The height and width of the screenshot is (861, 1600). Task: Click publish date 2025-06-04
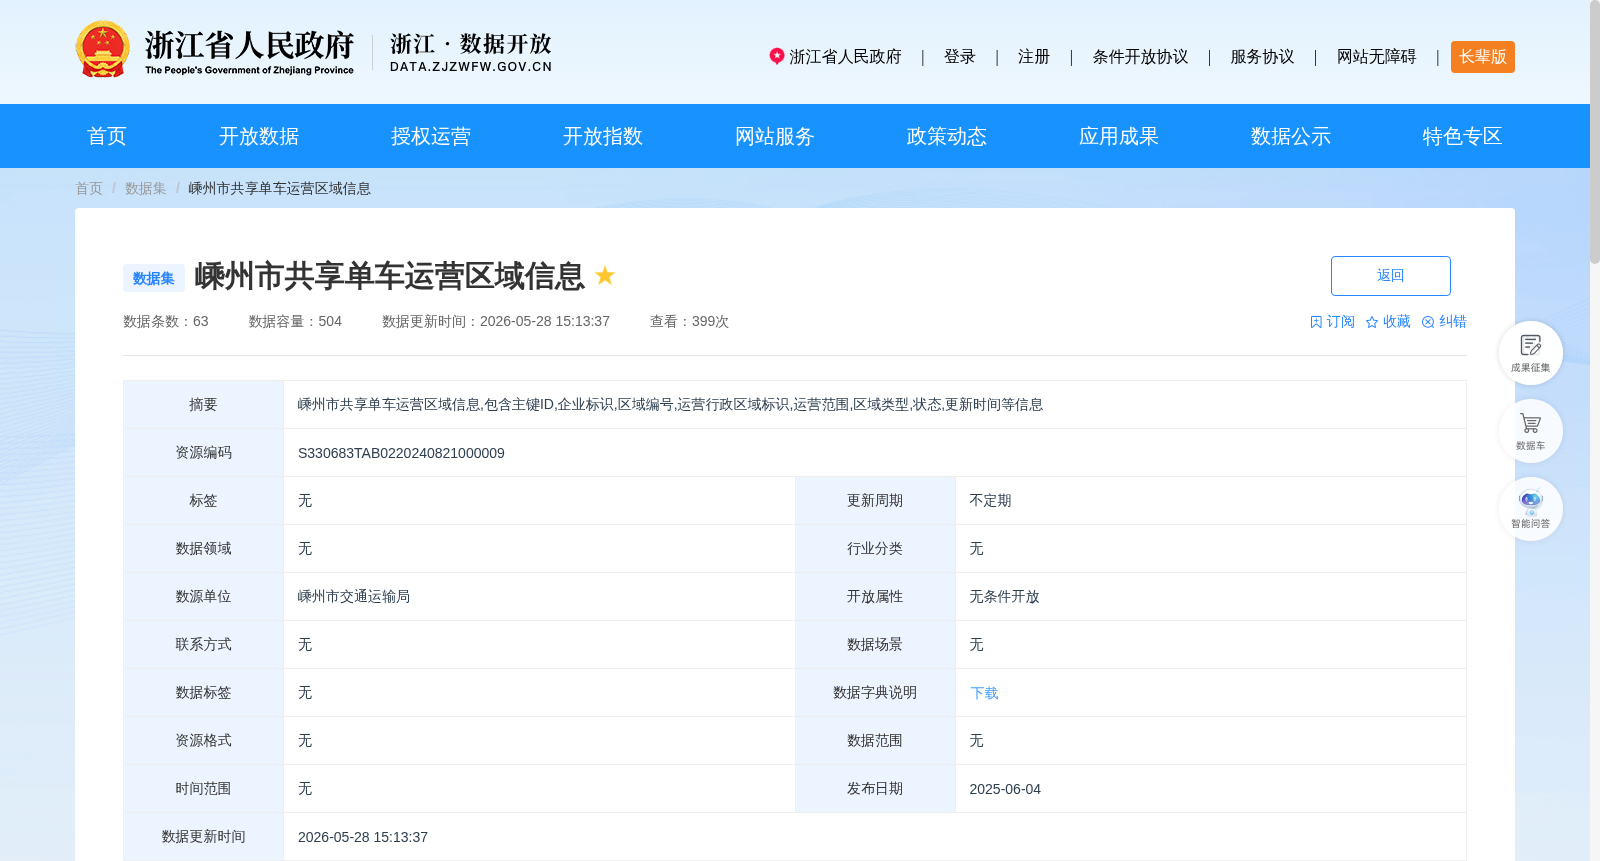tap(1005, 789)
